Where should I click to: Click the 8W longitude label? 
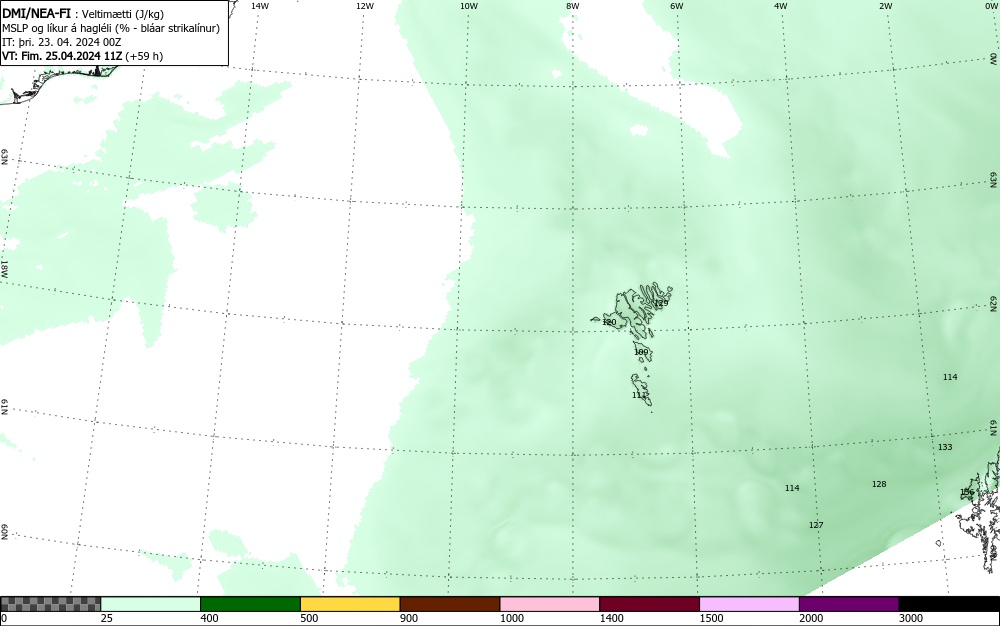coord(573,6)
